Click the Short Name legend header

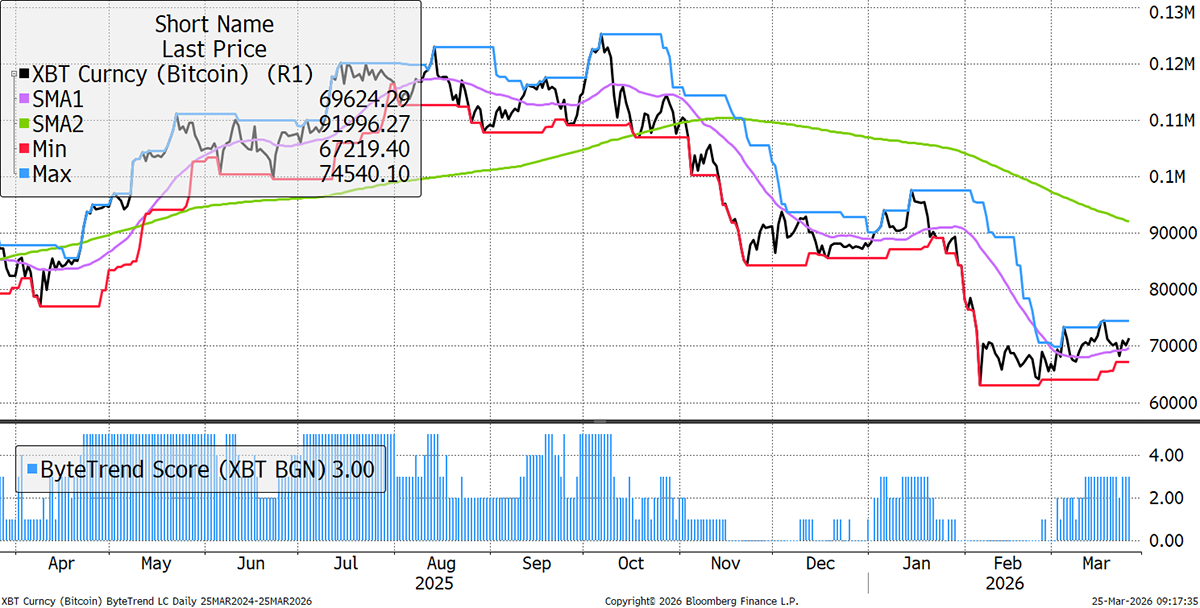(x=213, y=24)
